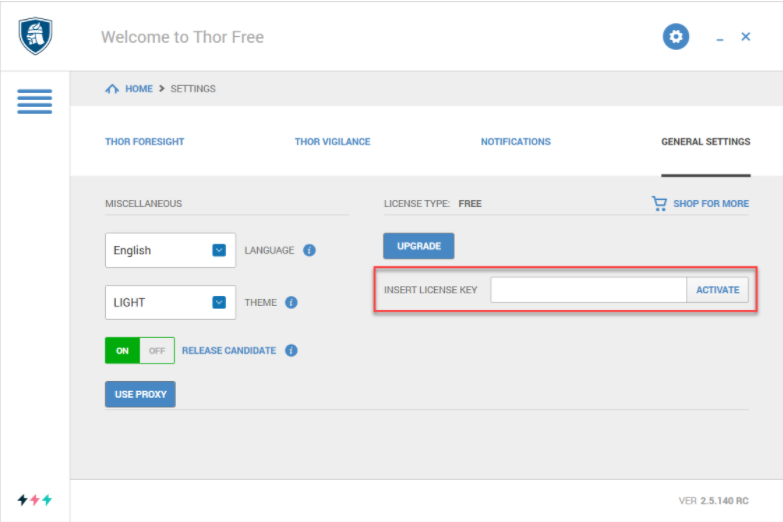Focus the Insert License Key field
Screen dimensions: 783x522
point(589,290)
